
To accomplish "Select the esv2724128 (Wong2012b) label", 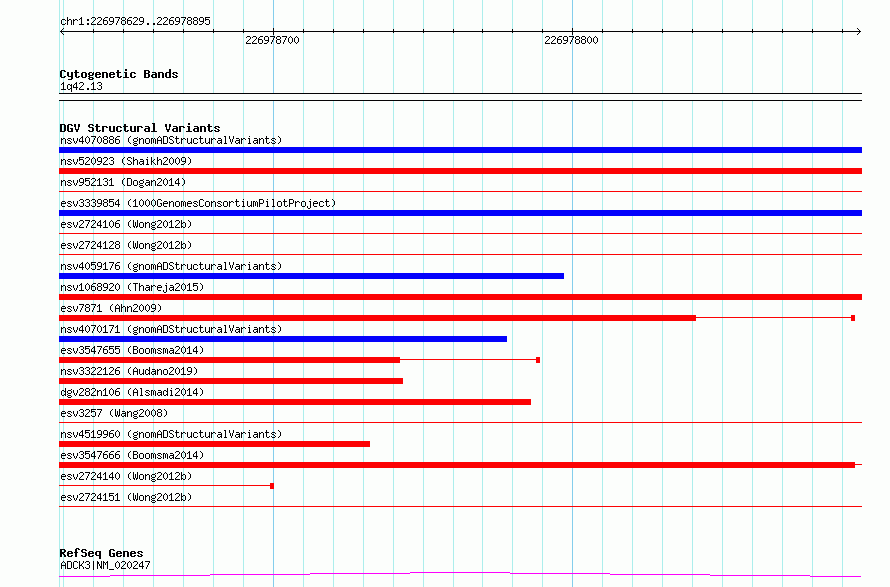I will 126,245.
